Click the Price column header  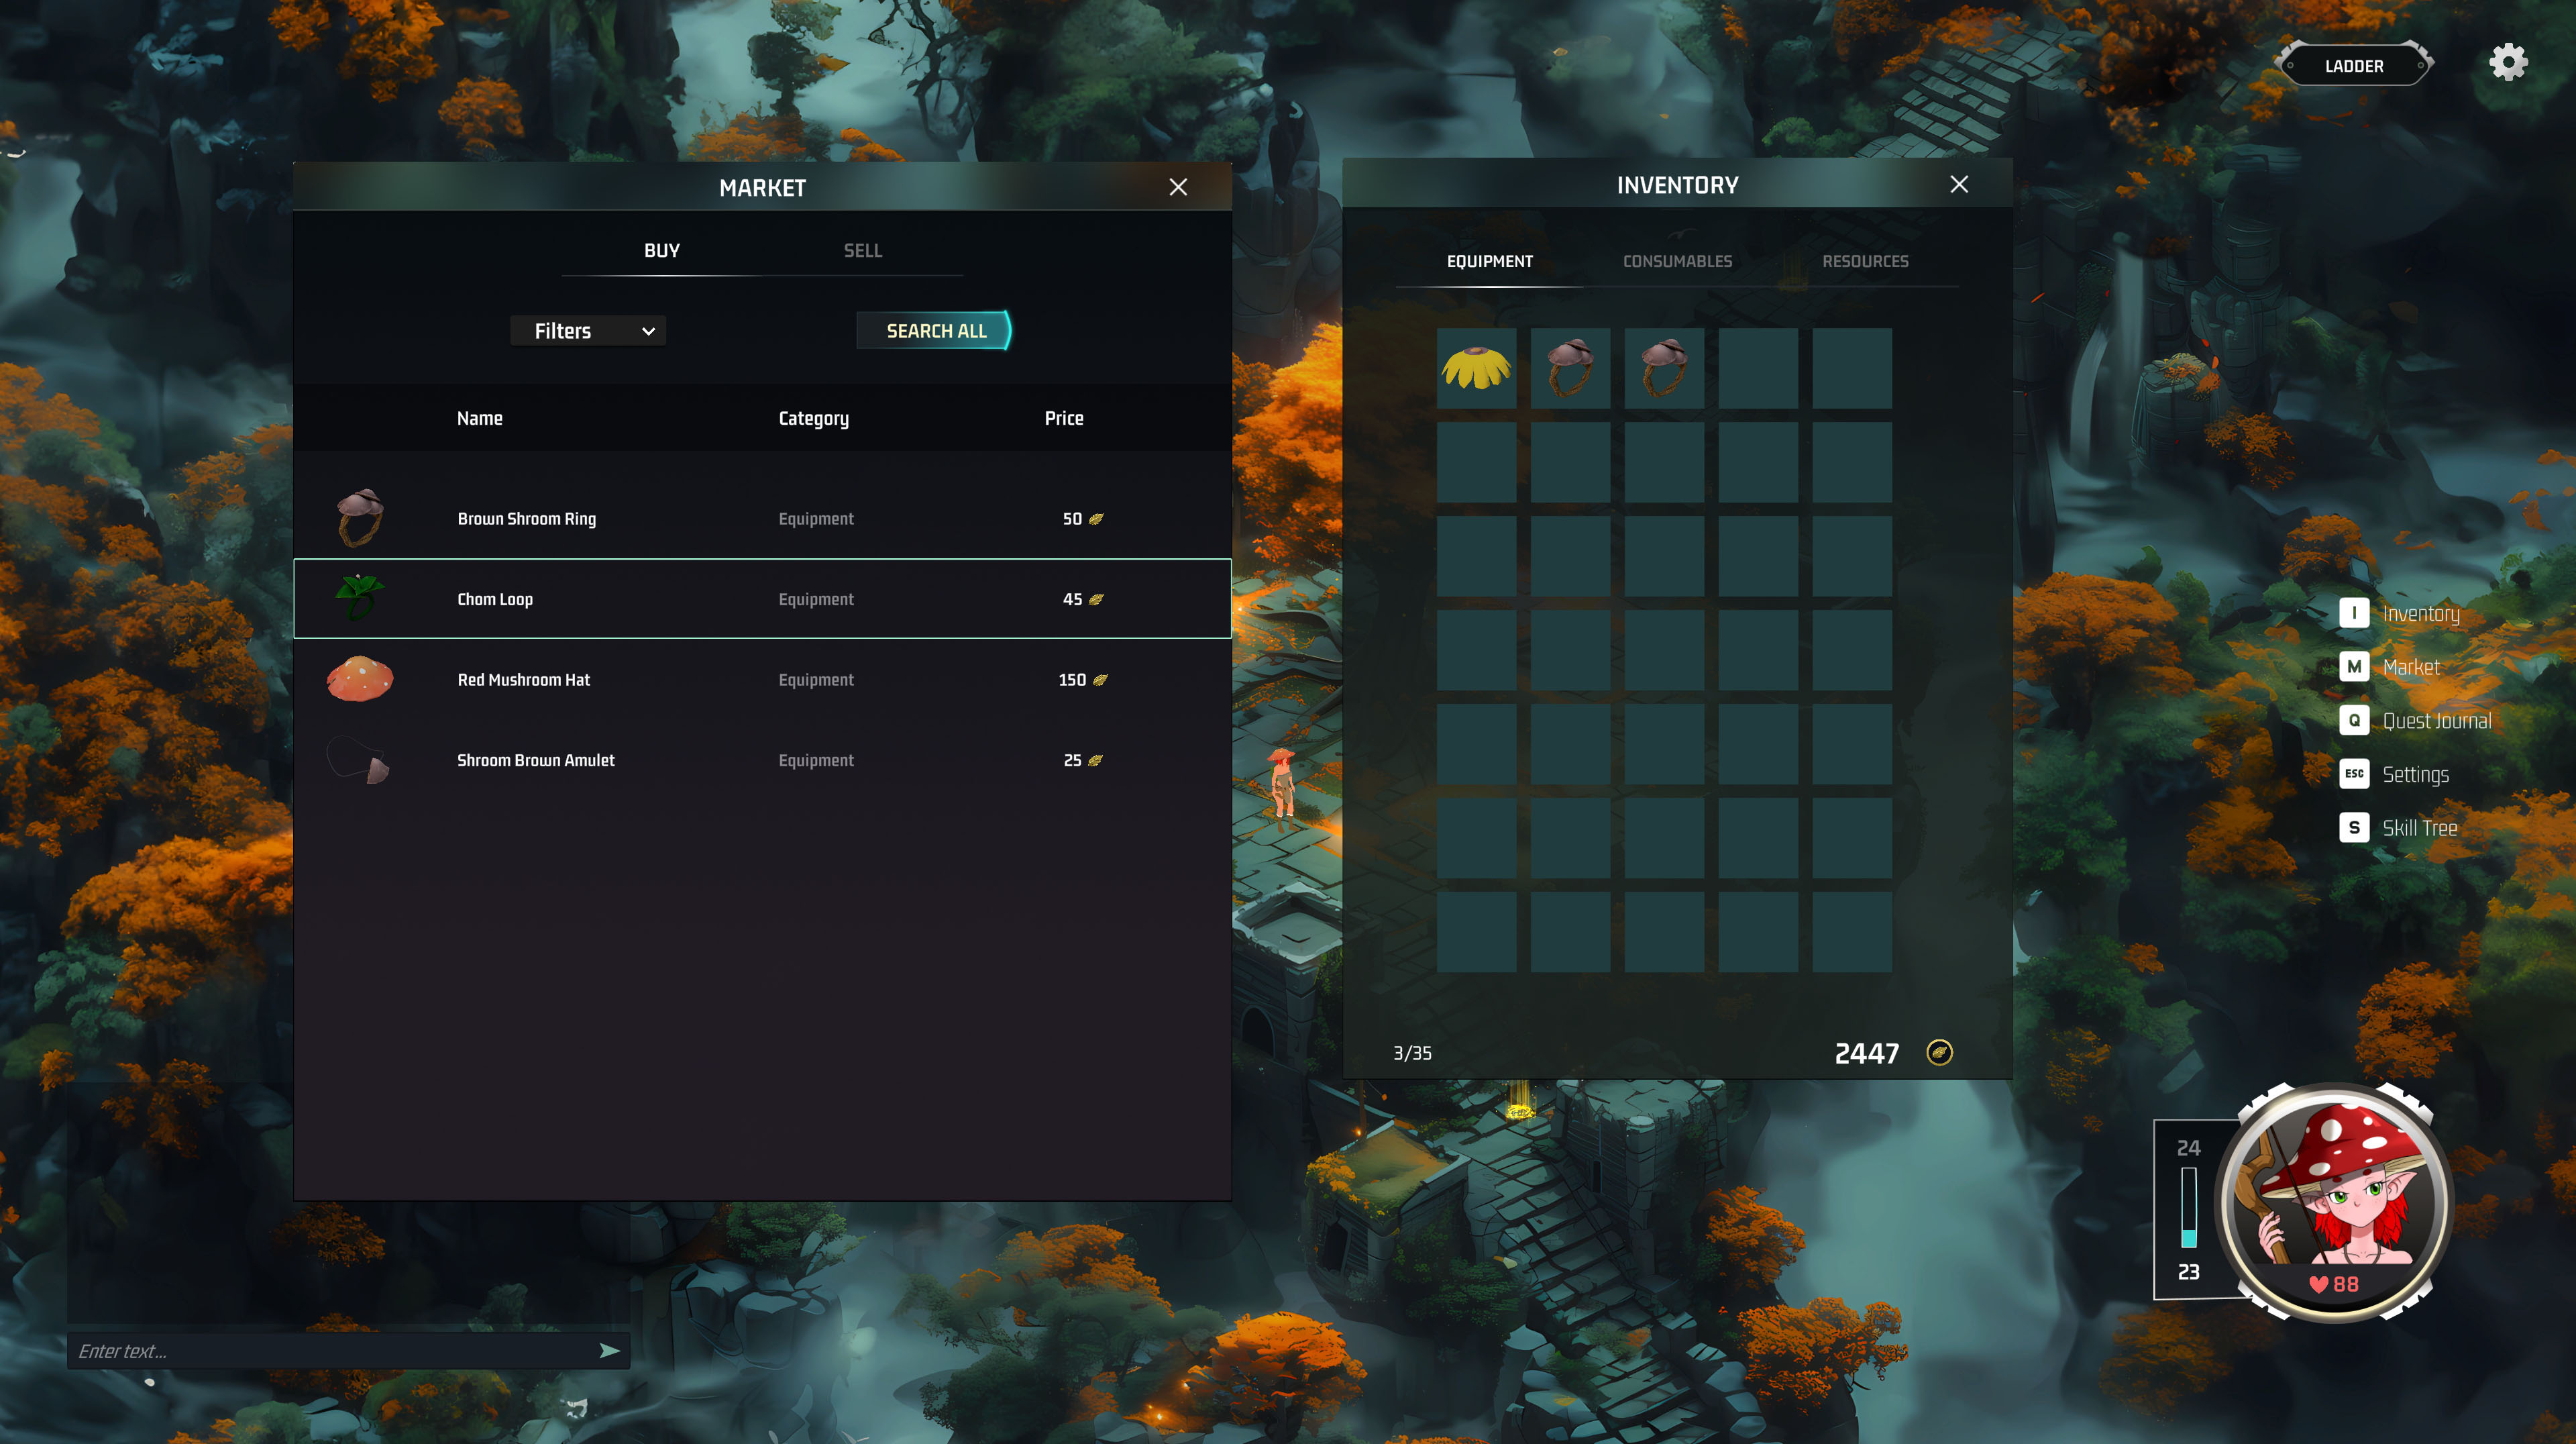(1063, 418)
